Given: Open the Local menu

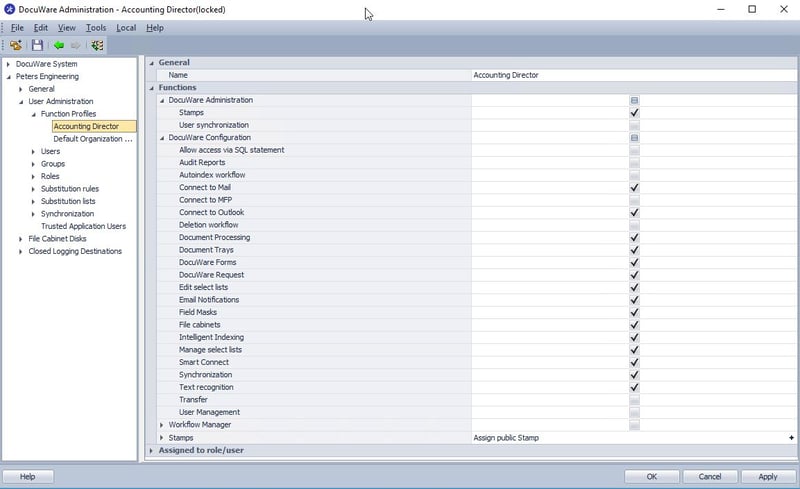Looking at the screenshot, I should [x=126, y=28].
